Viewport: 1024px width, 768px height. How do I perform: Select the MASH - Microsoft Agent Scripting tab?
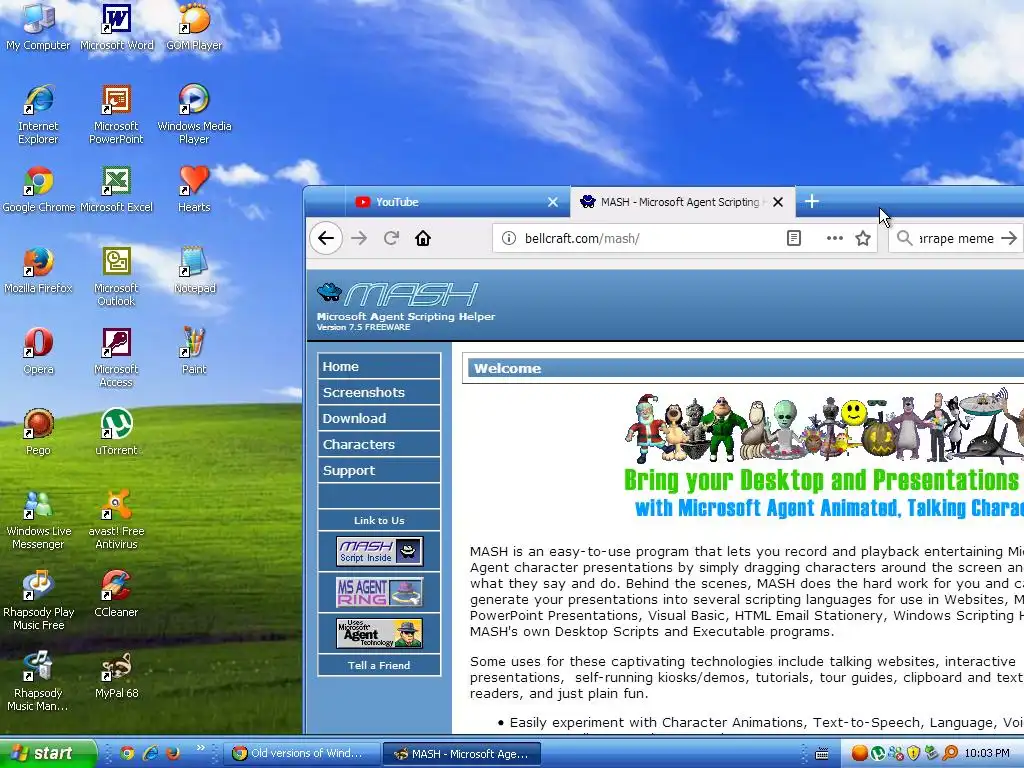(682, 202)
